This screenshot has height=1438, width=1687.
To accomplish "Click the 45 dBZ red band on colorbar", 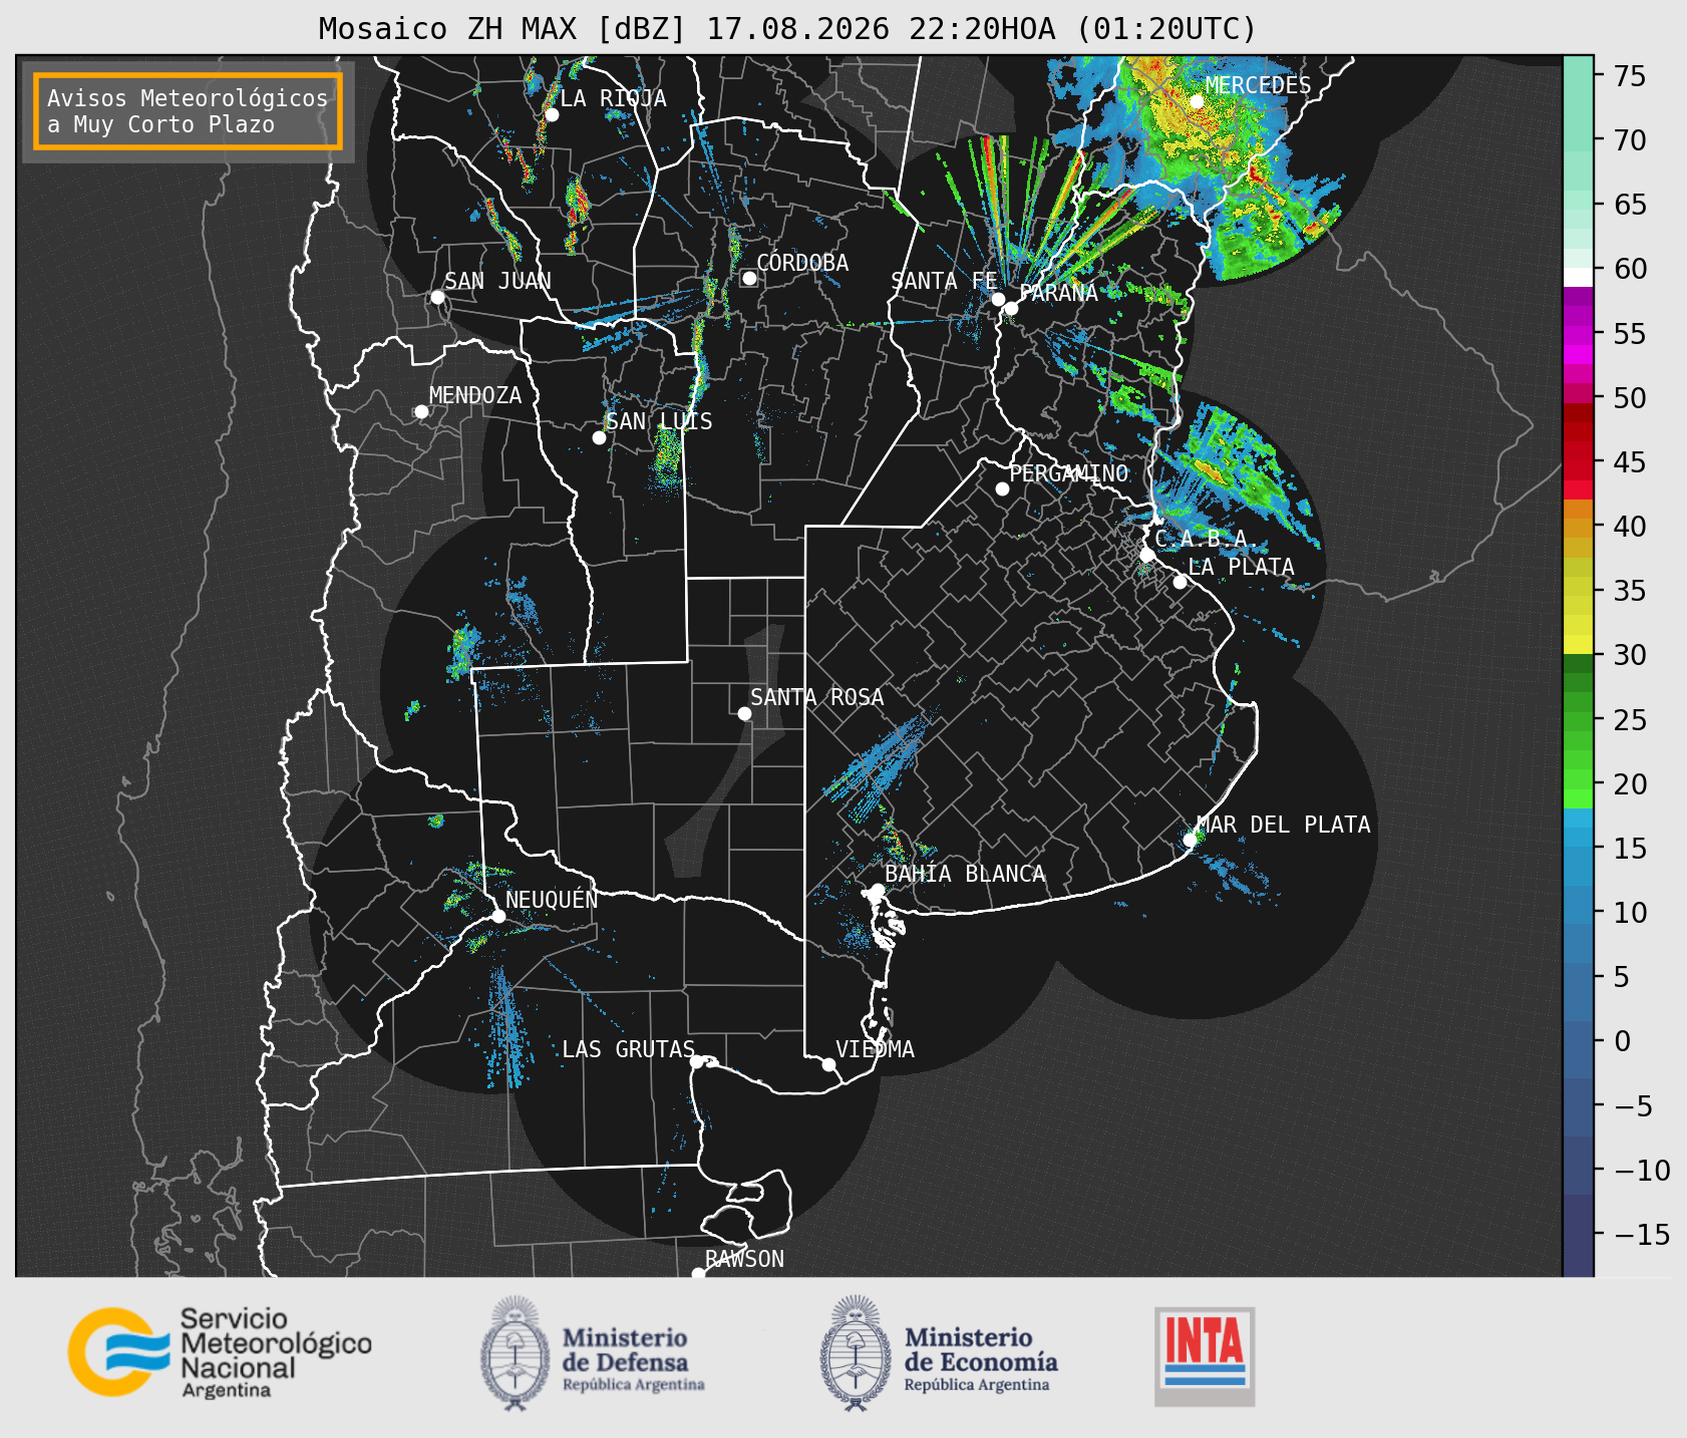I will 1578,462.
